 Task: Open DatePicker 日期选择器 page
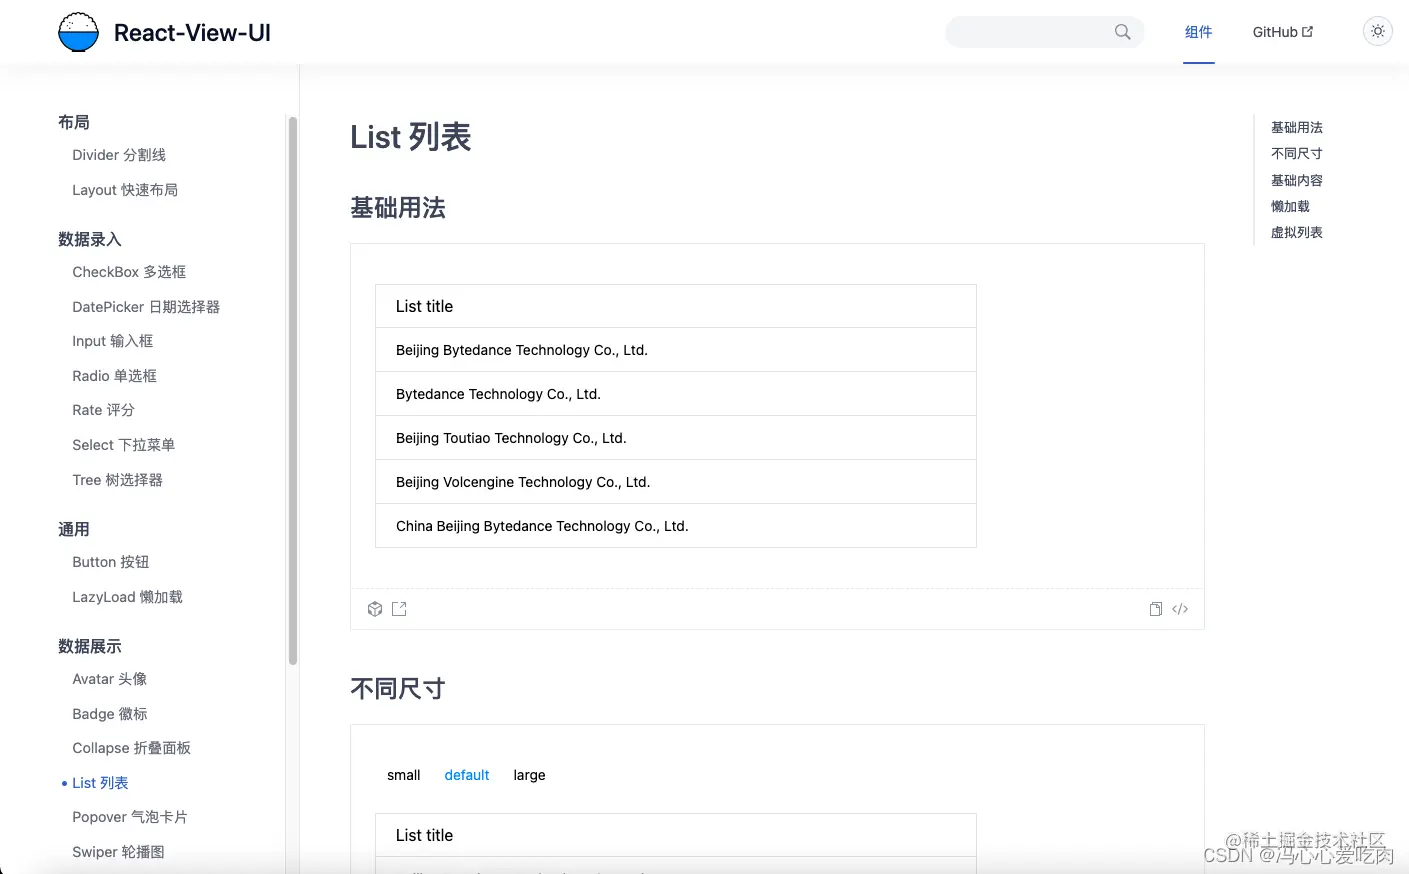pyautogui.click(x=146, y=307)
